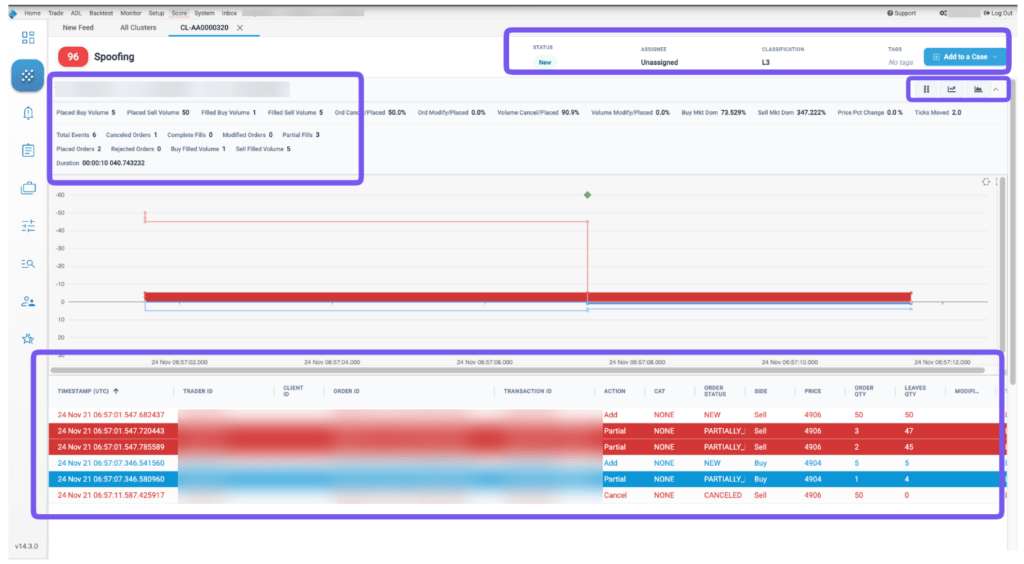Open the Score menu
Viewport: 1024px width, 564px height.
click(179, 13)
